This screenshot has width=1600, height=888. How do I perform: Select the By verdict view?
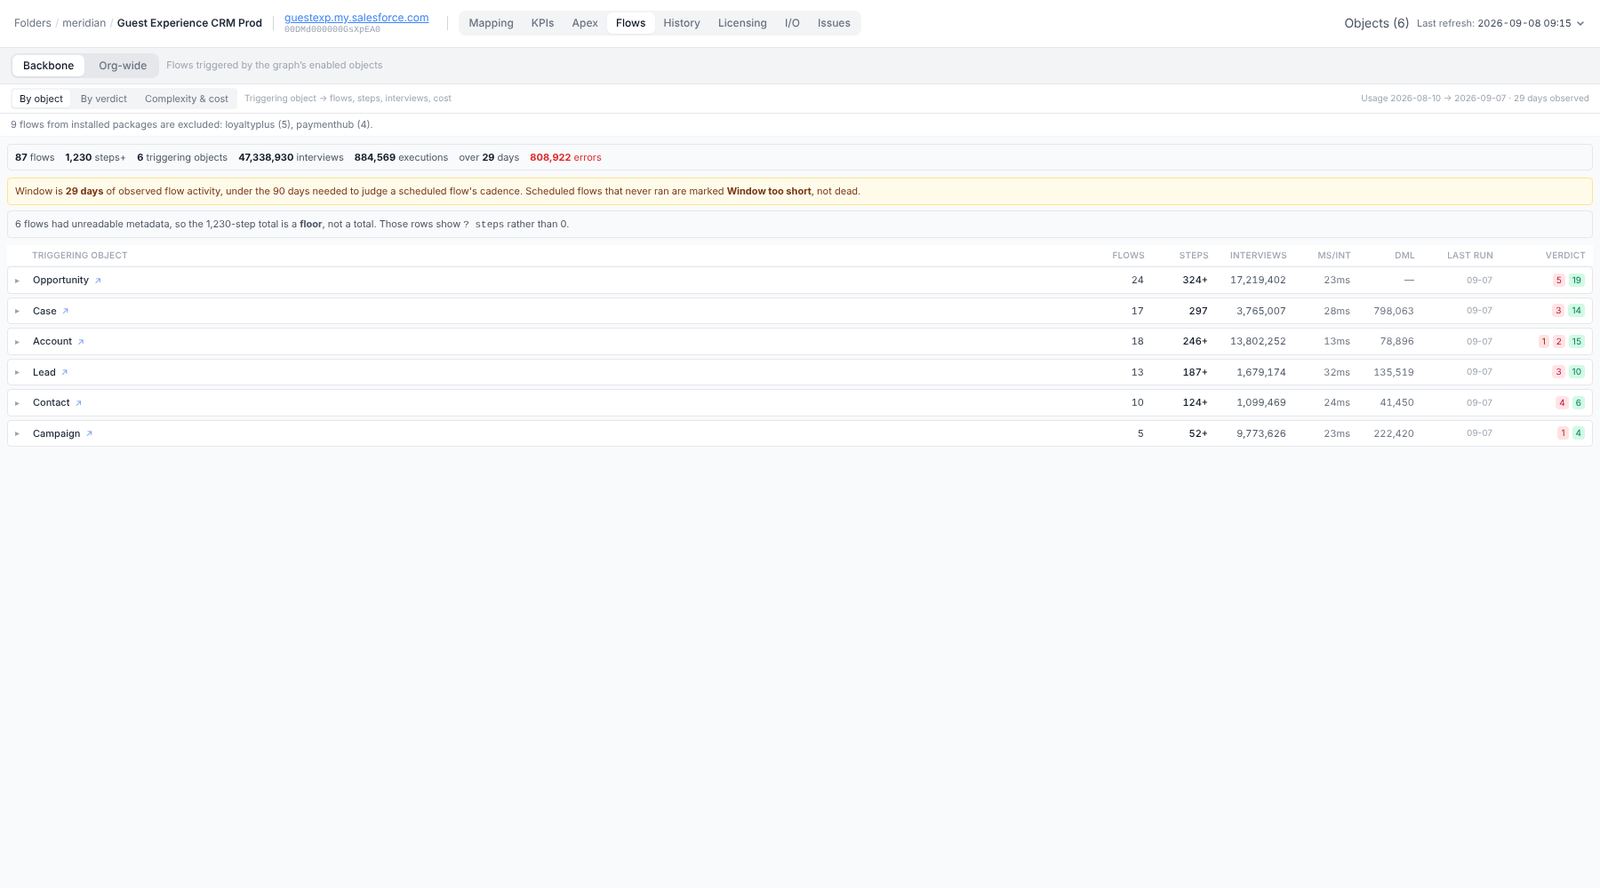pyautogui.click(x=104, y=99)
